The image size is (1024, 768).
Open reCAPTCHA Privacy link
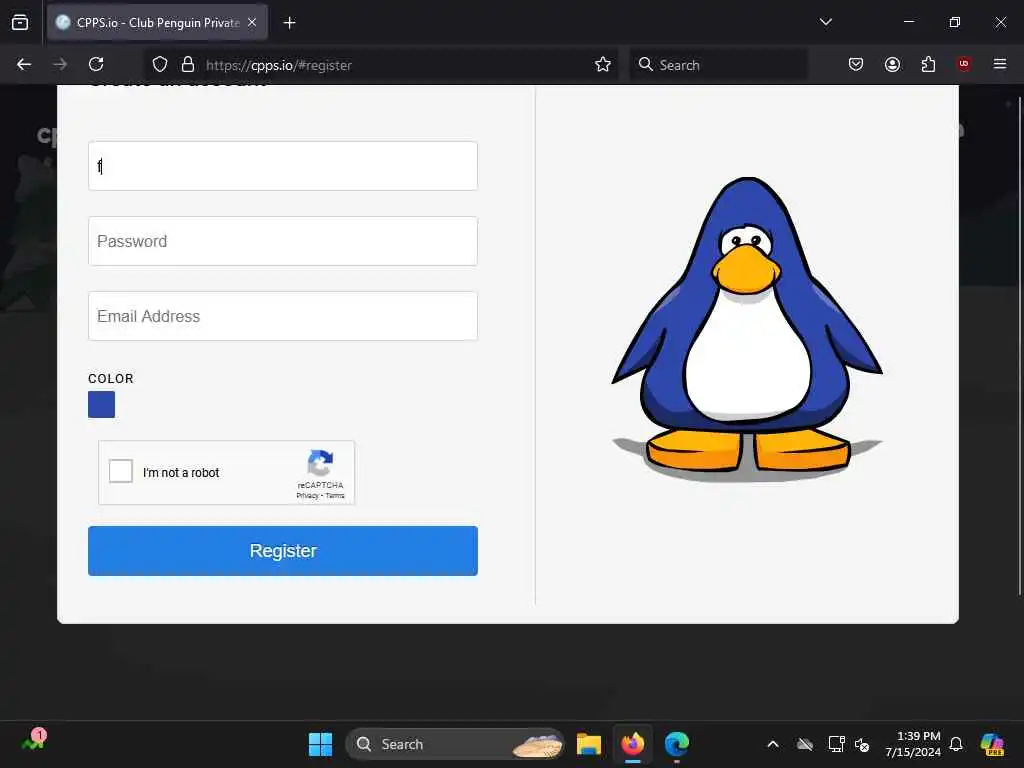click(x=307, y=496)
